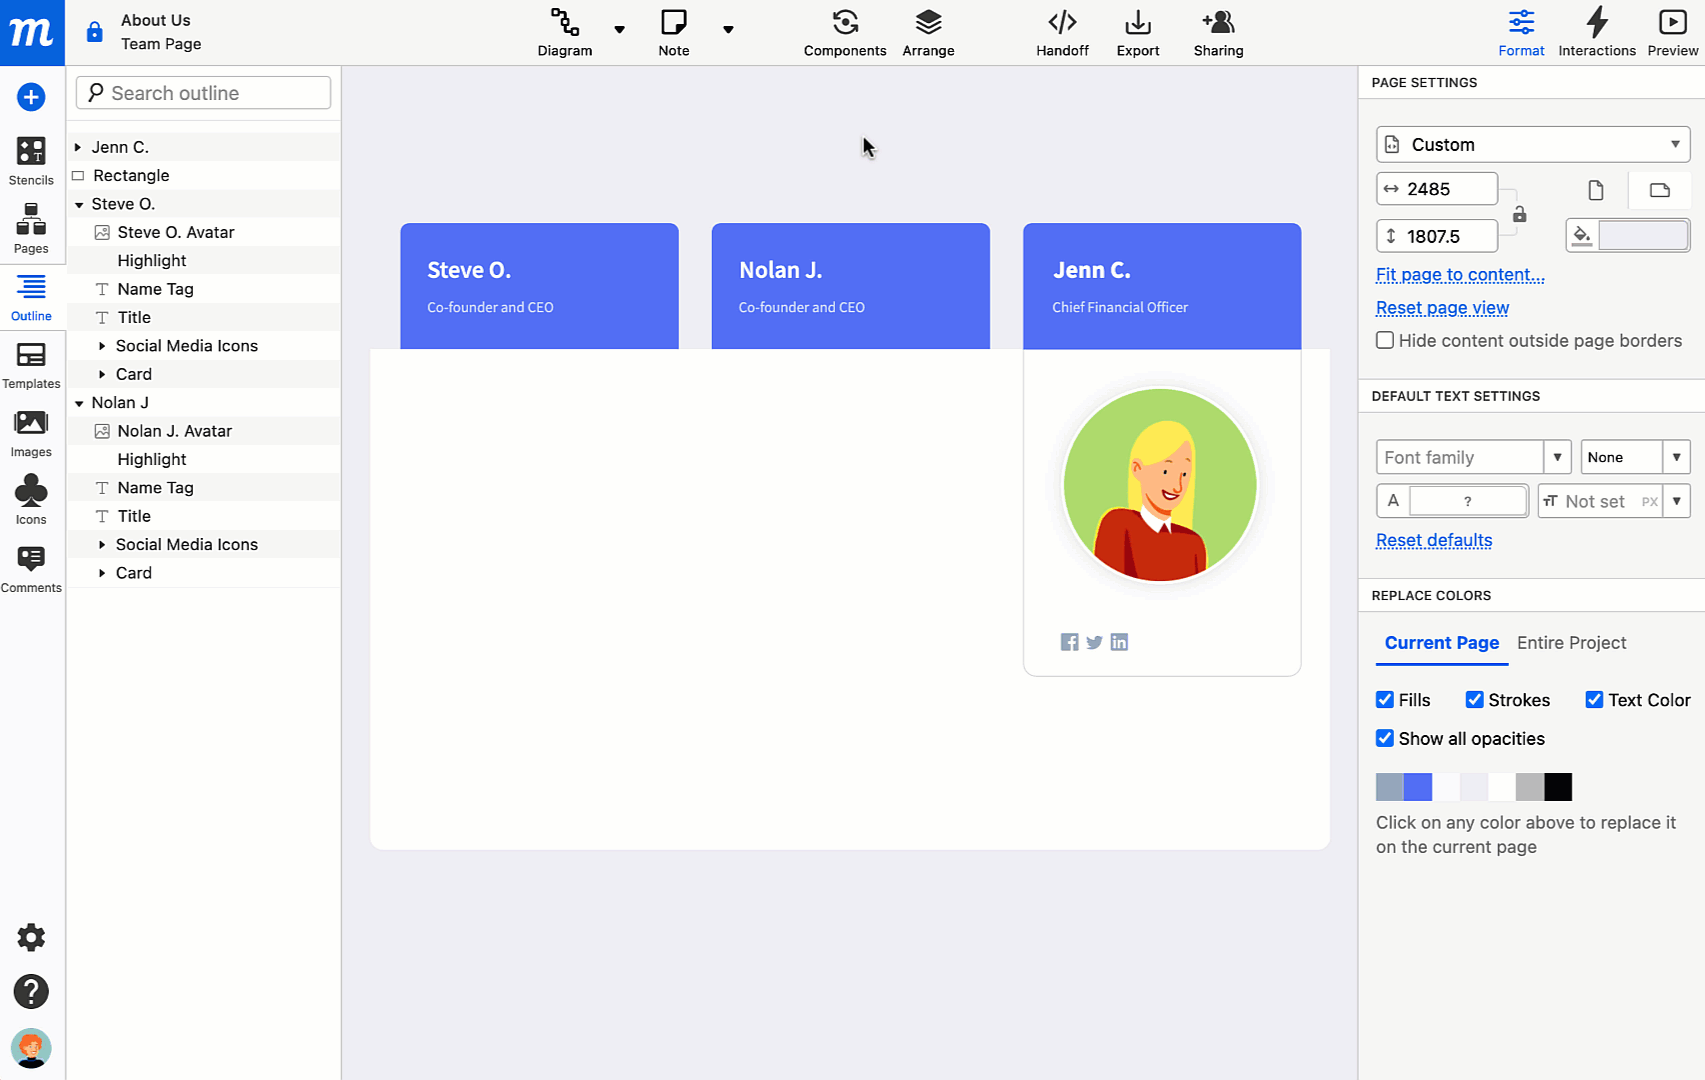Switch to the Interactions tab
This screenshot has height=1080, width=1705.
[1596, 30]
